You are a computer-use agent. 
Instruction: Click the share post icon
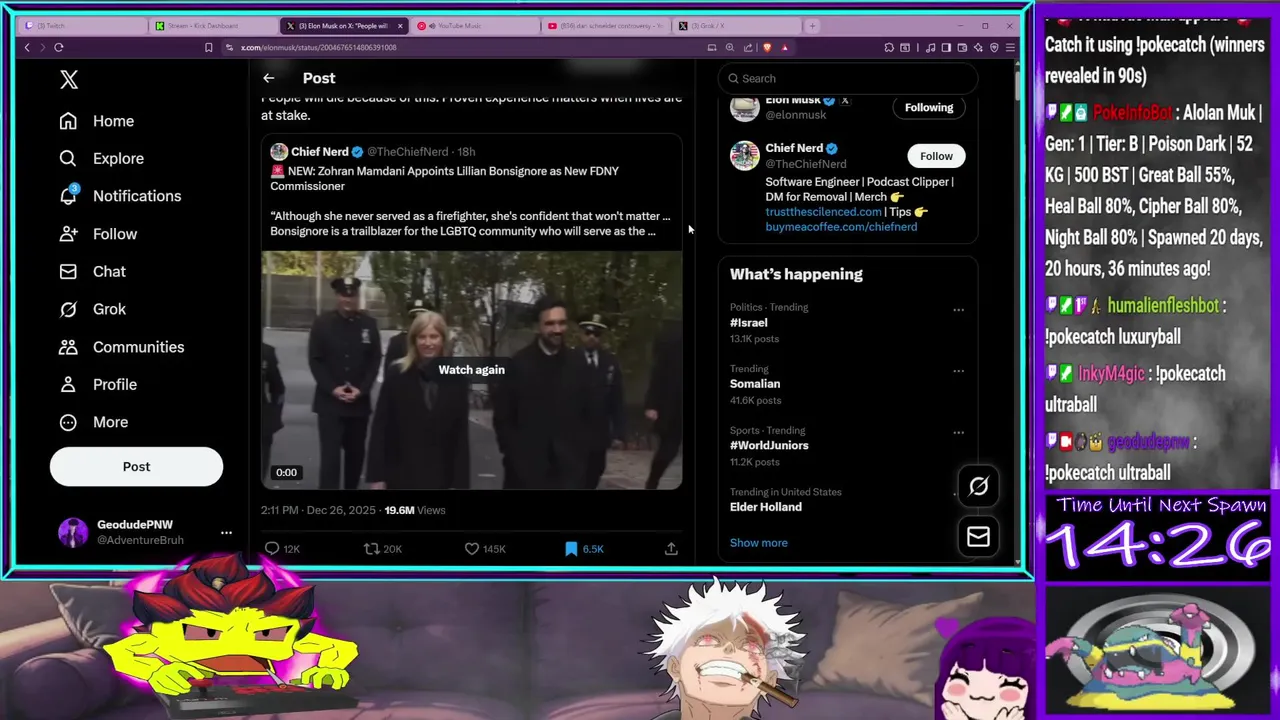click(x=671, y=549)
